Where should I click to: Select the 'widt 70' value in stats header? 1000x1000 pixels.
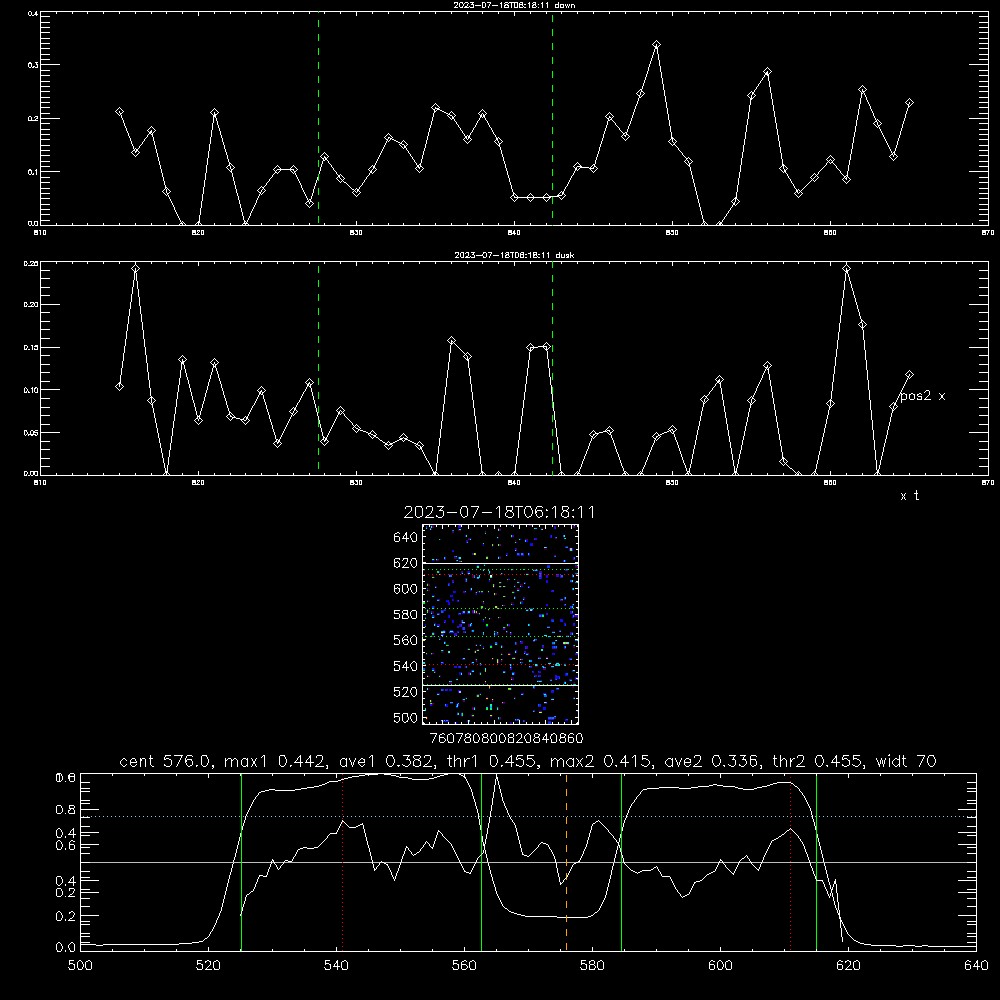(906, 761)
